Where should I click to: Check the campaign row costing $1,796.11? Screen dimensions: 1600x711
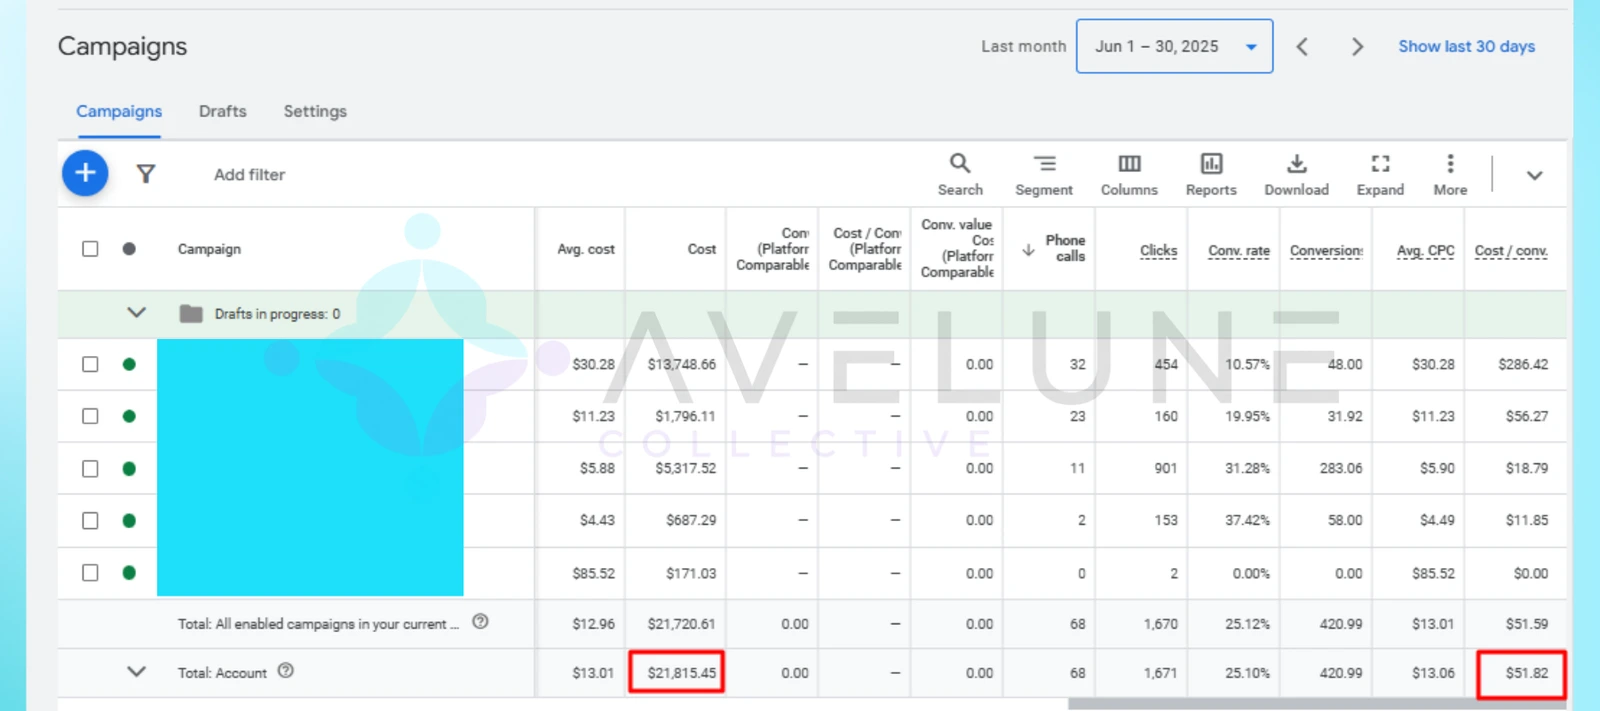90,416
